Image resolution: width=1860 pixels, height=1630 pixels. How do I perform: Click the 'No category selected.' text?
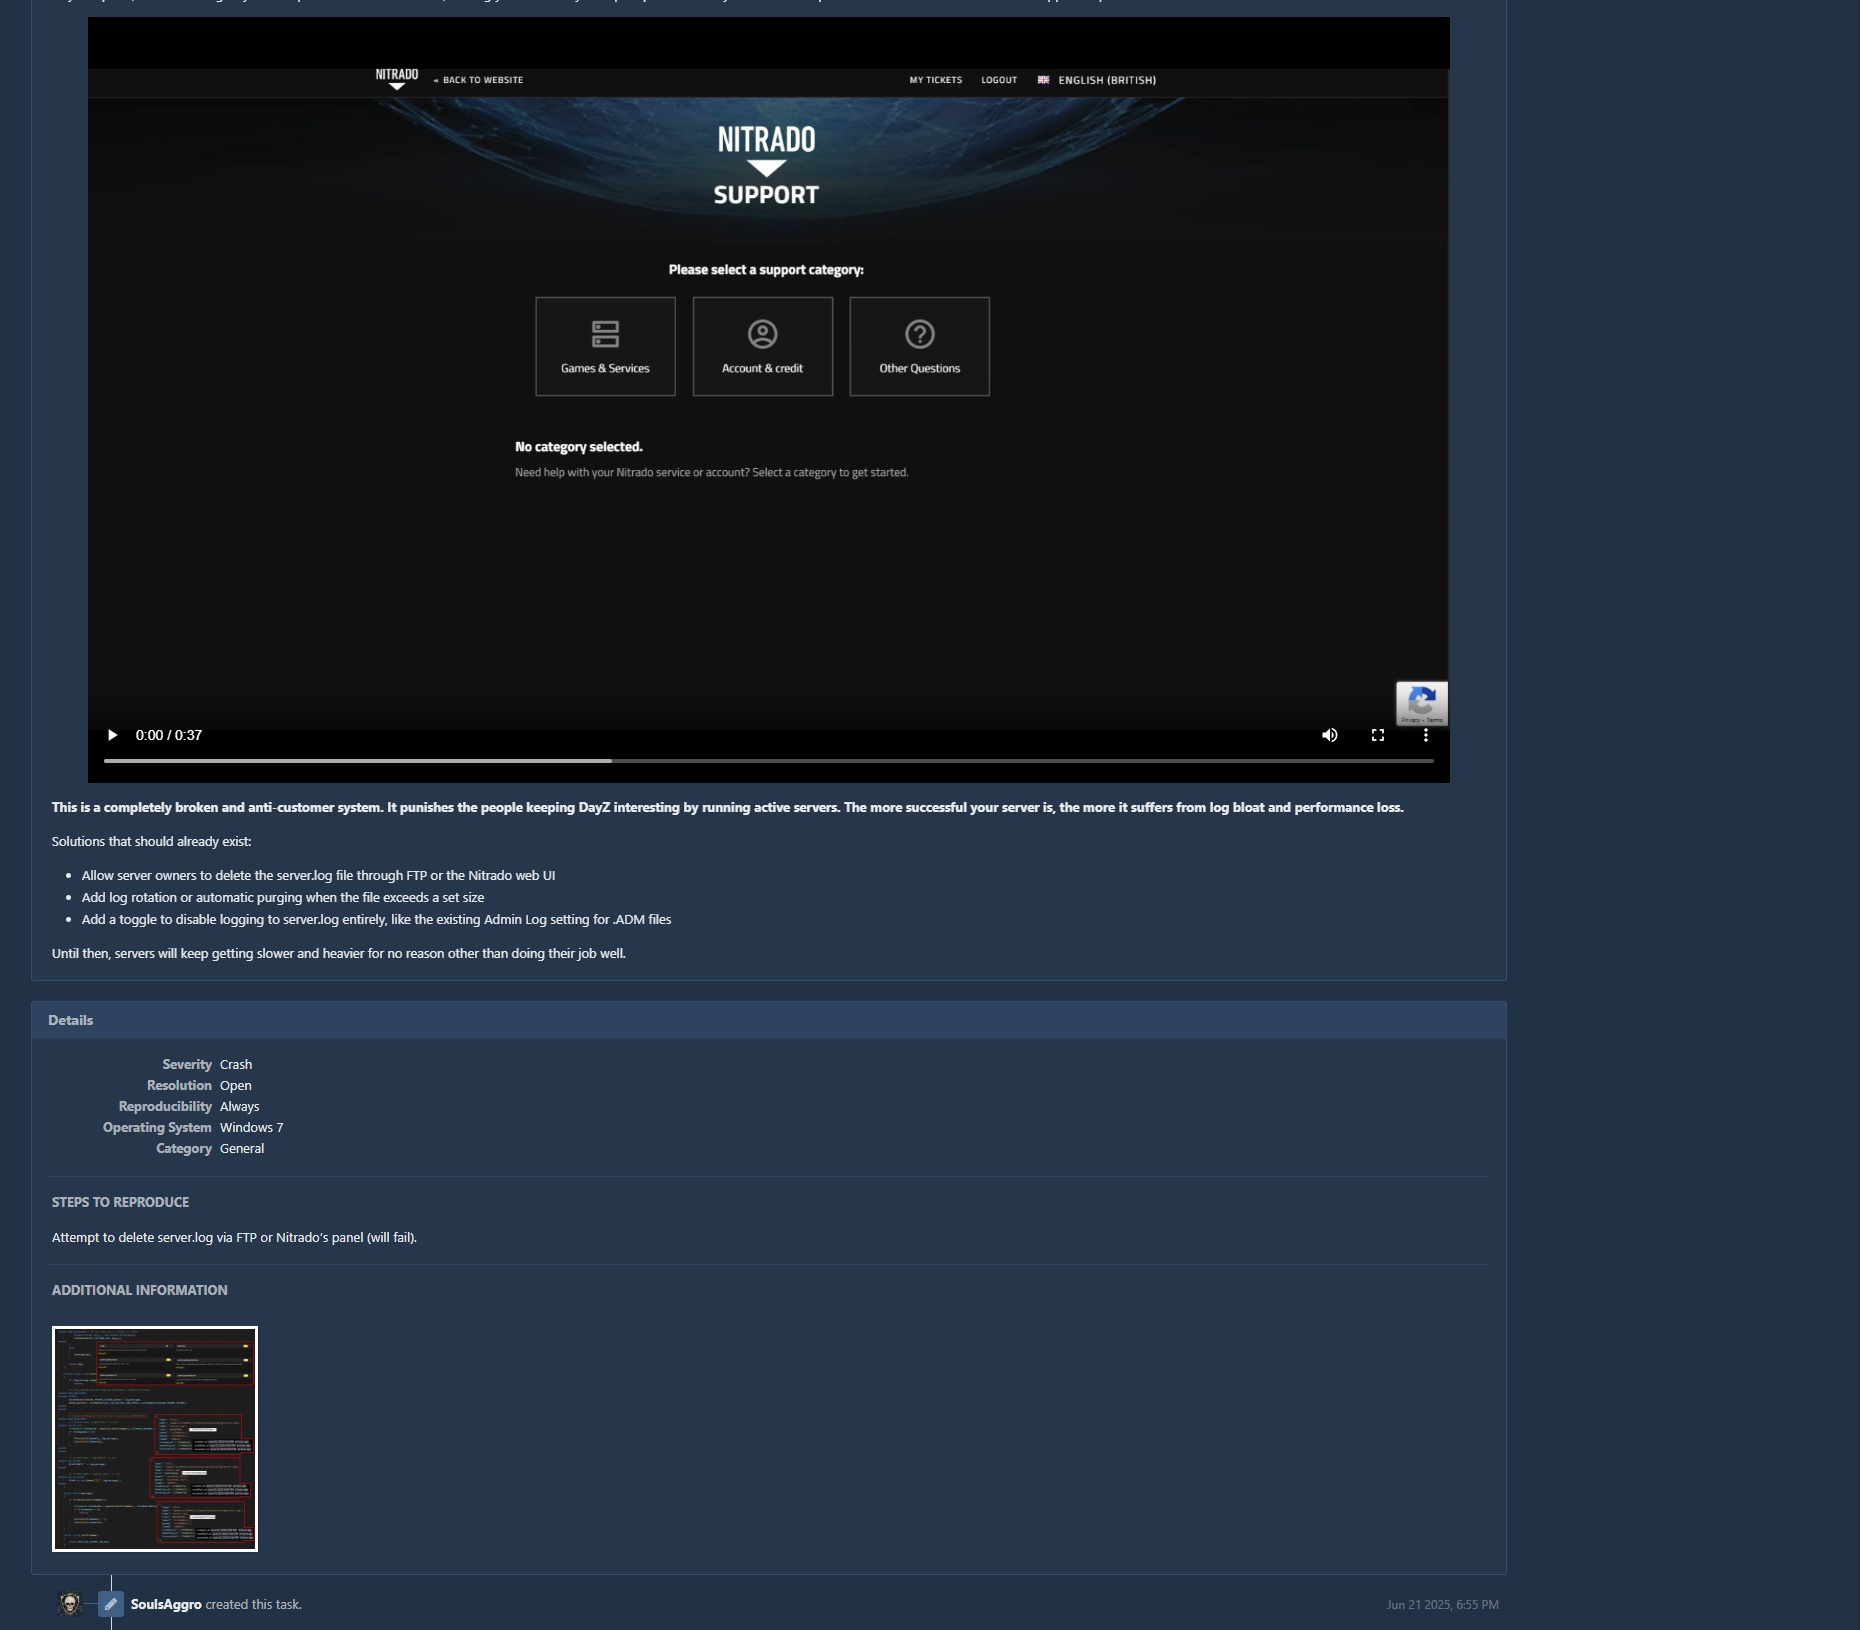[x=579, y=447]
